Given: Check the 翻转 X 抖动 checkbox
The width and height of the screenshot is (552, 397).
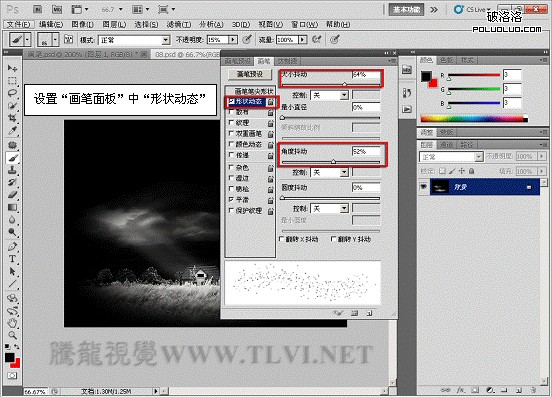Looking at the screenshot, I should coord(281,239).
